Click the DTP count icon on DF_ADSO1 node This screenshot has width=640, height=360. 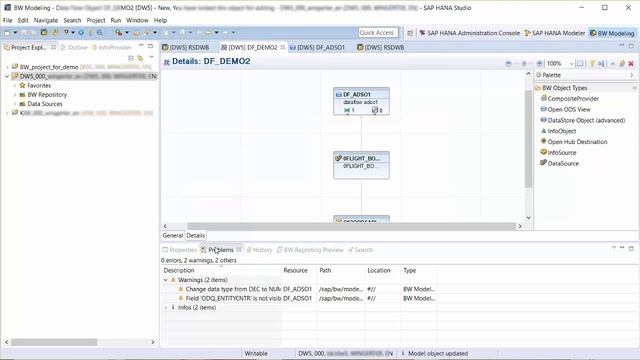(x=375, y=110)
